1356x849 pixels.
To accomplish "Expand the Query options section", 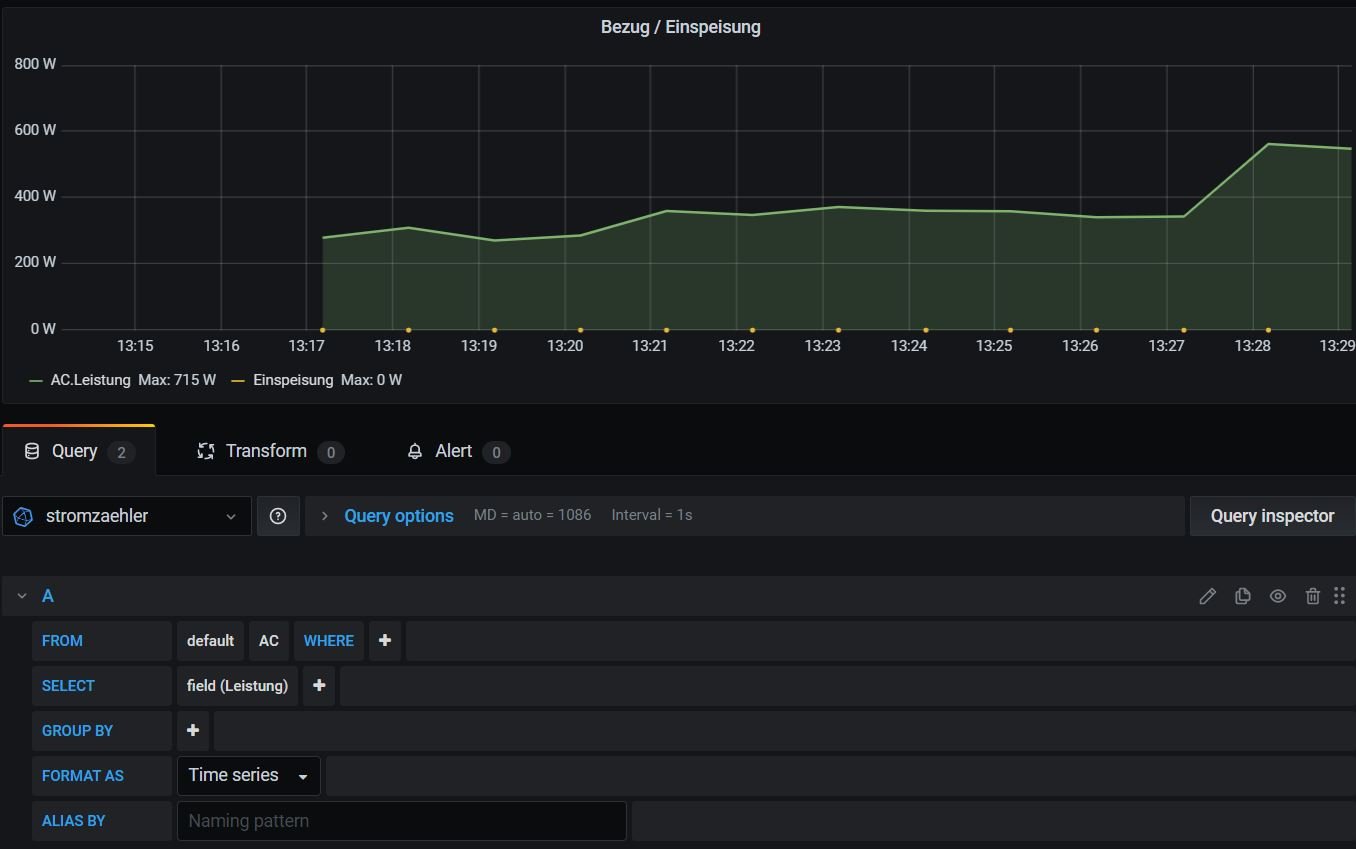I will (x=398, y=516).
